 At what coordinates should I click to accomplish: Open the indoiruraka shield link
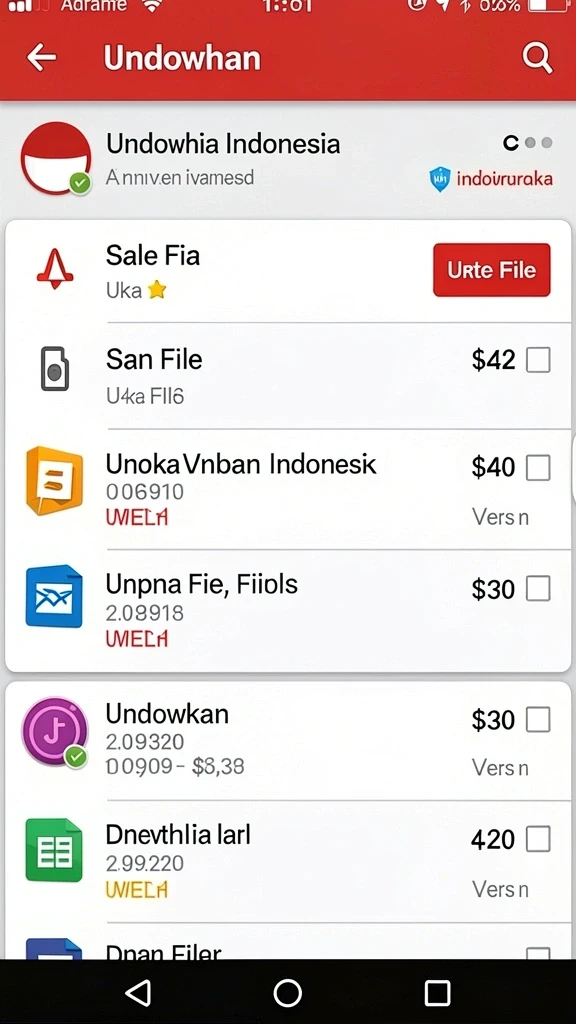click(491, 178)
